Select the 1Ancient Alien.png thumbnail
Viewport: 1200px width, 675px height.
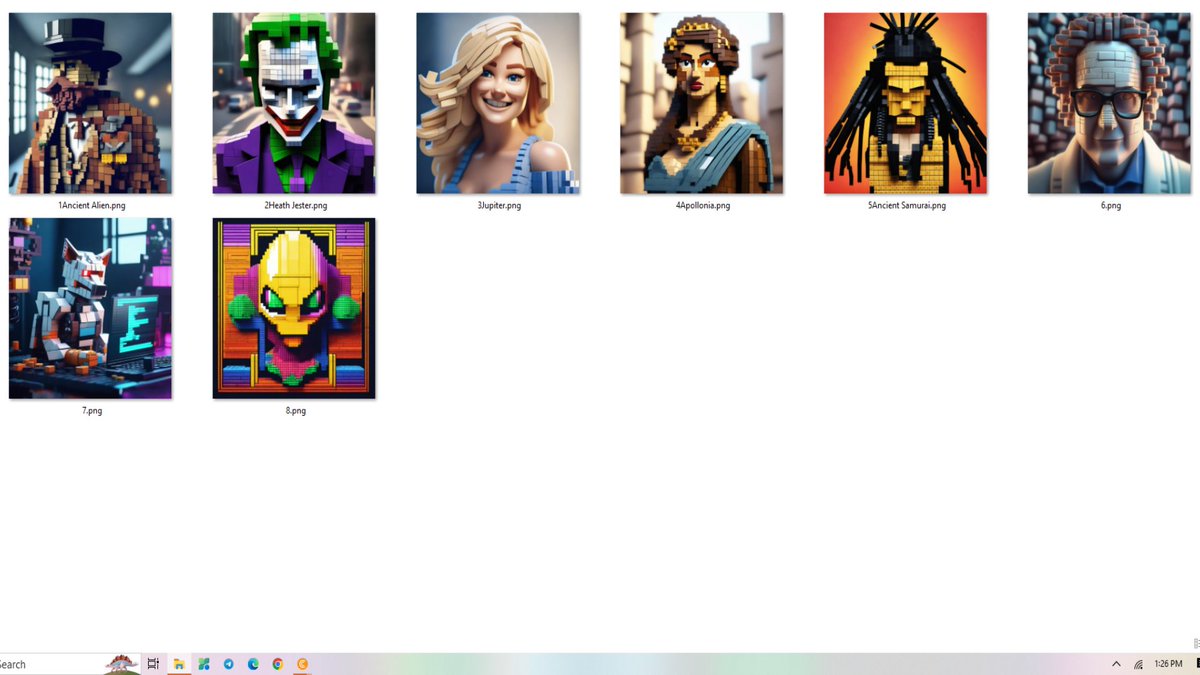[x=90, y=103]
